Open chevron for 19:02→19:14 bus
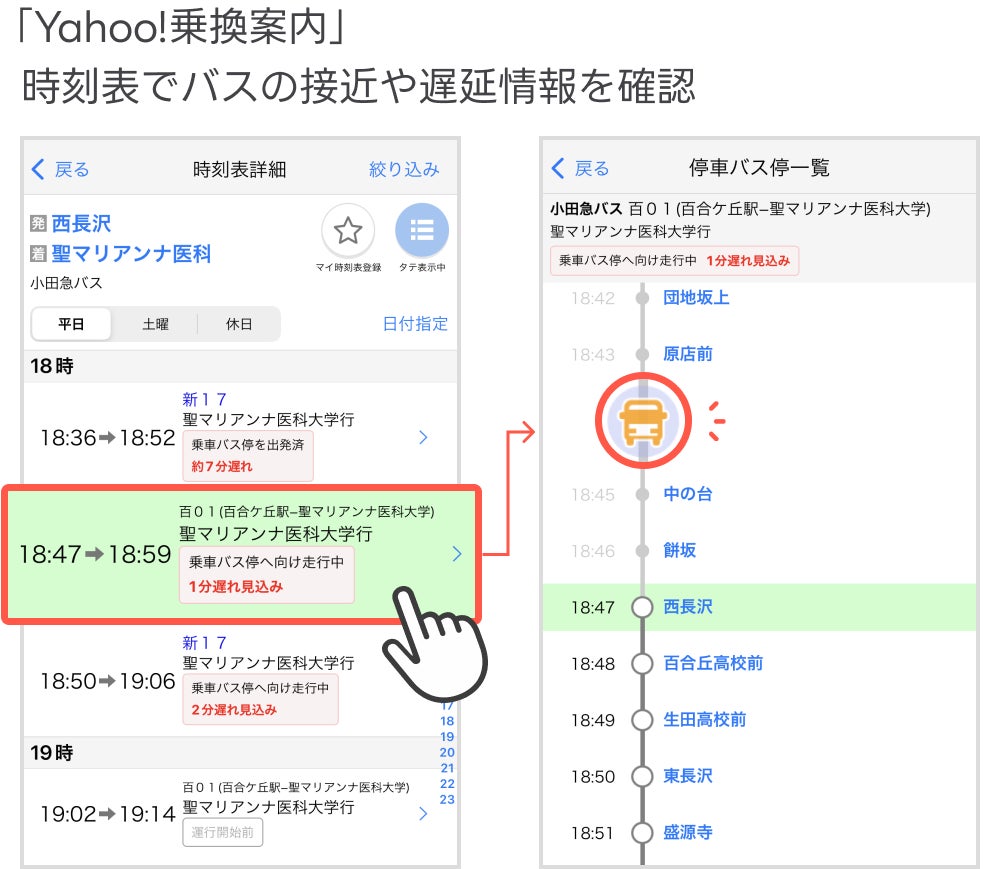 click(x=423, y=814)
